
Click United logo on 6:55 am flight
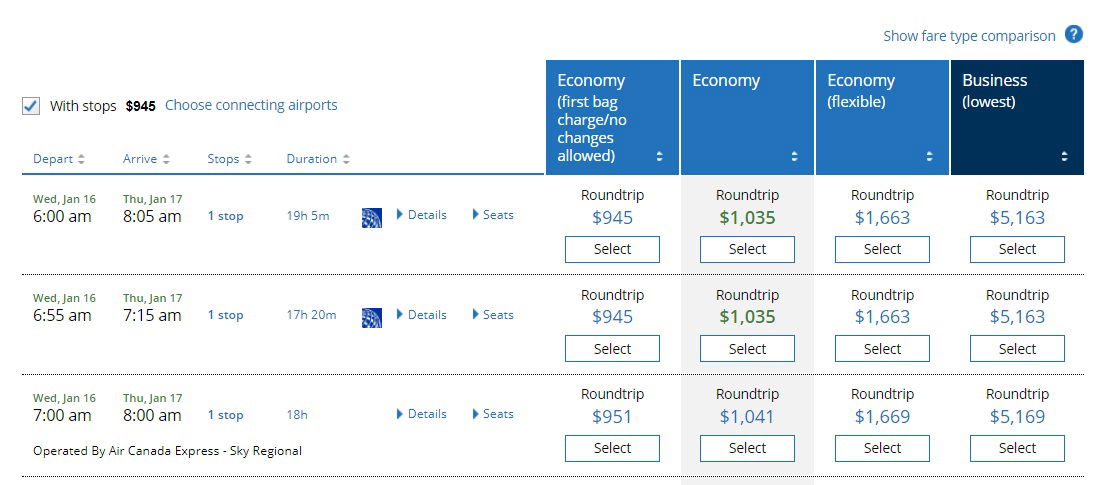372,317
